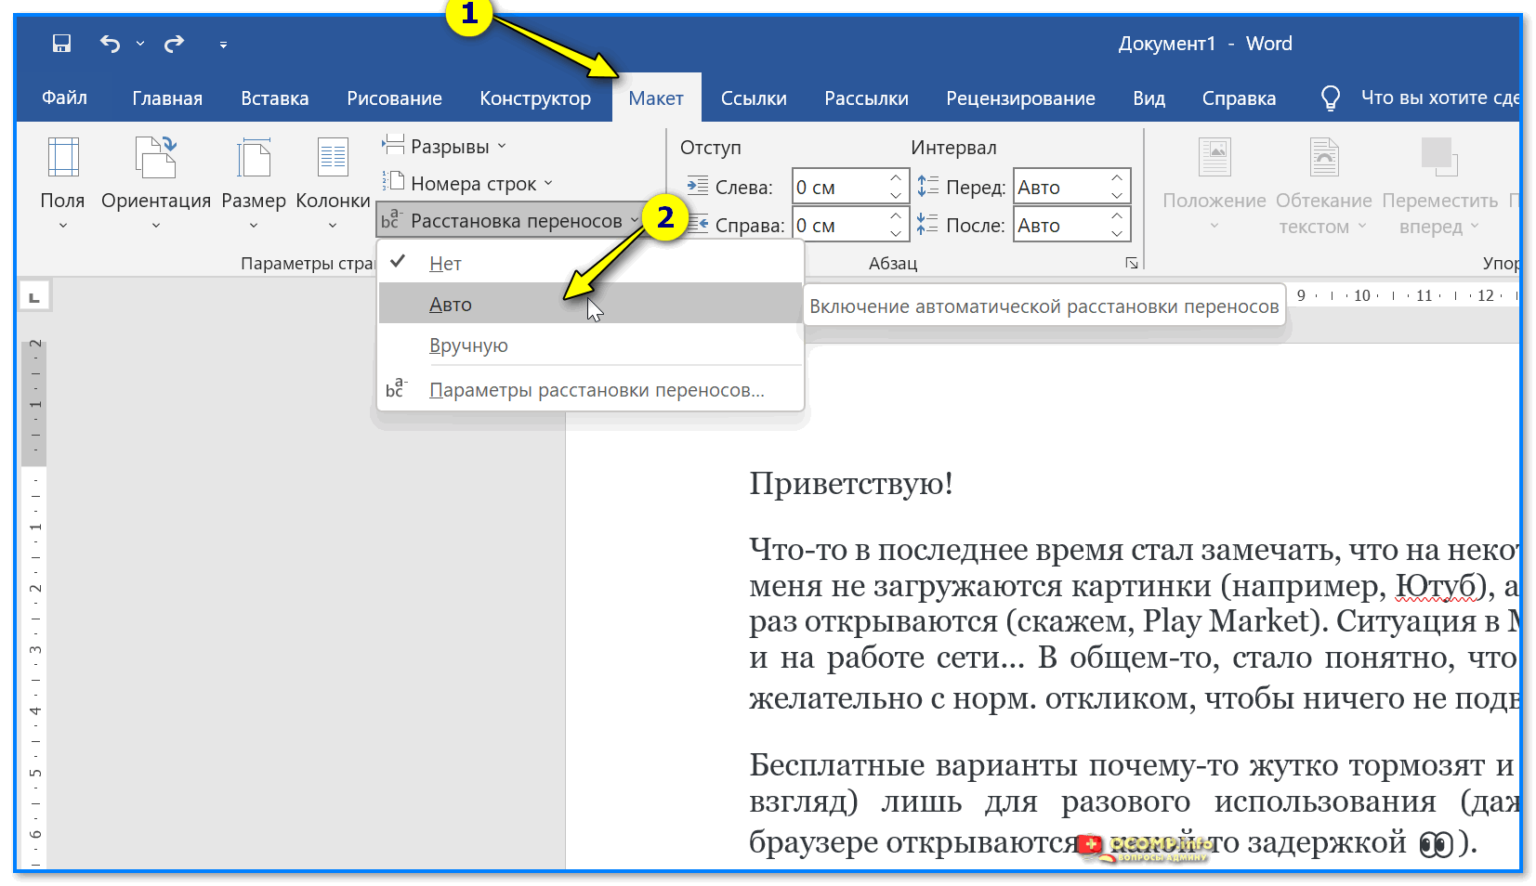Switch to the Рассылки tab
Screen dimensions: 1536x886
click(866, 98)
